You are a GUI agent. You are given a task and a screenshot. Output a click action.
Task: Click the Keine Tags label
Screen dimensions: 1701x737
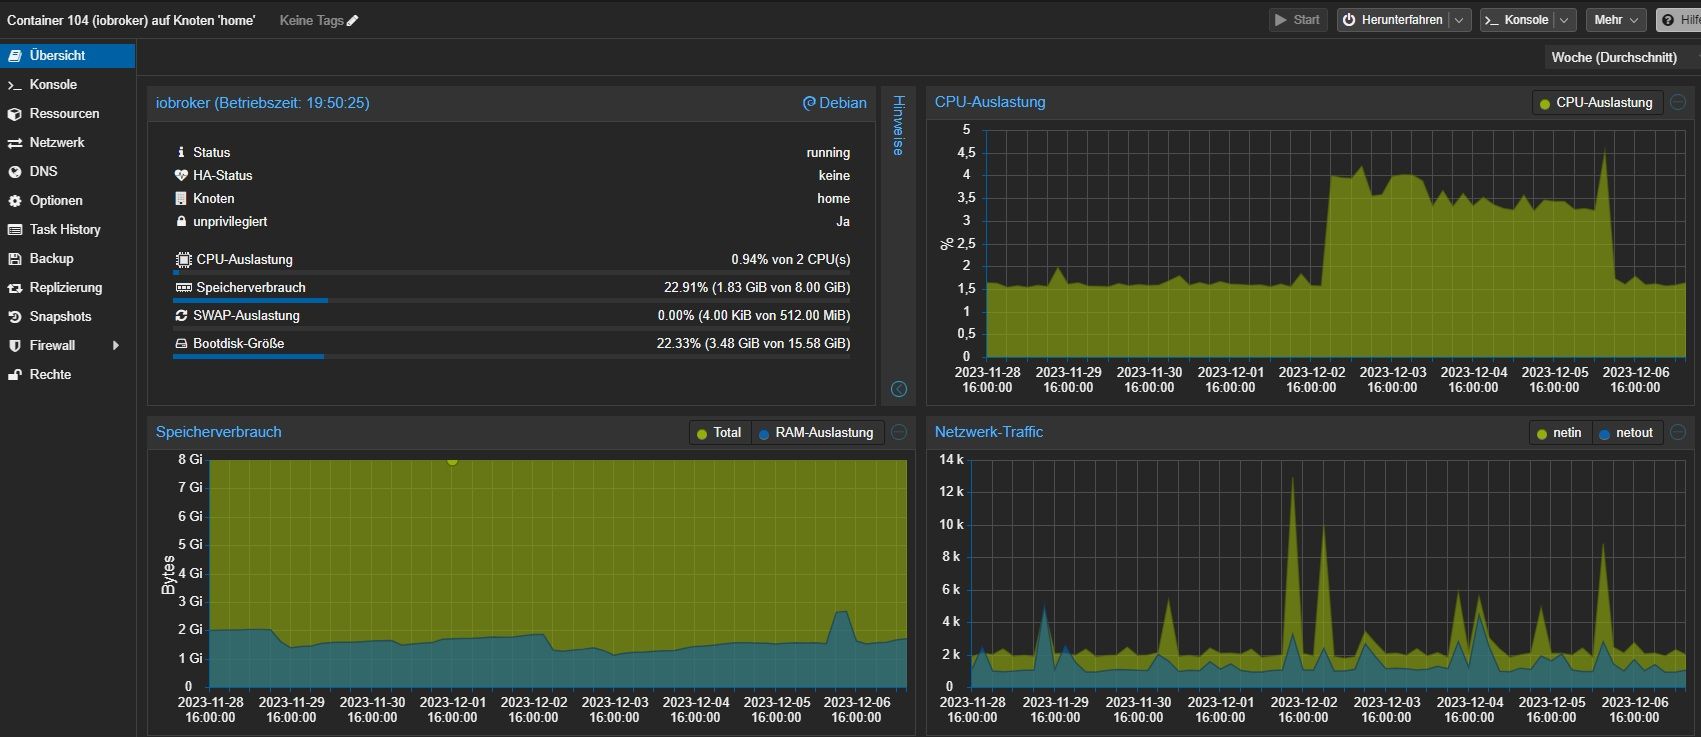311,20
